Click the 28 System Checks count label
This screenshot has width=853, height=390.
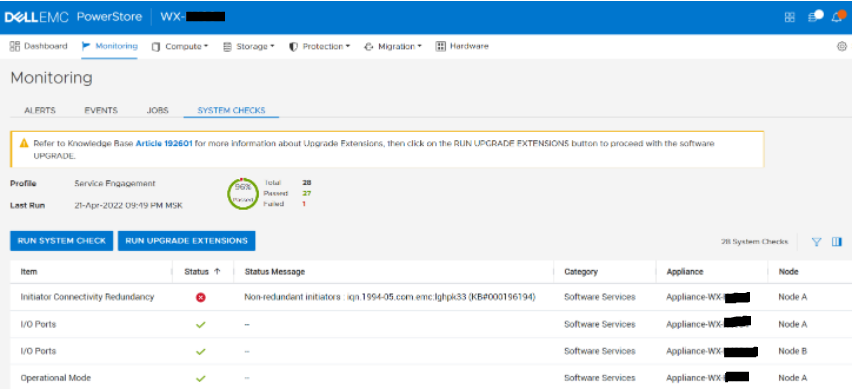pyautogui.click(x=754, y=242)
